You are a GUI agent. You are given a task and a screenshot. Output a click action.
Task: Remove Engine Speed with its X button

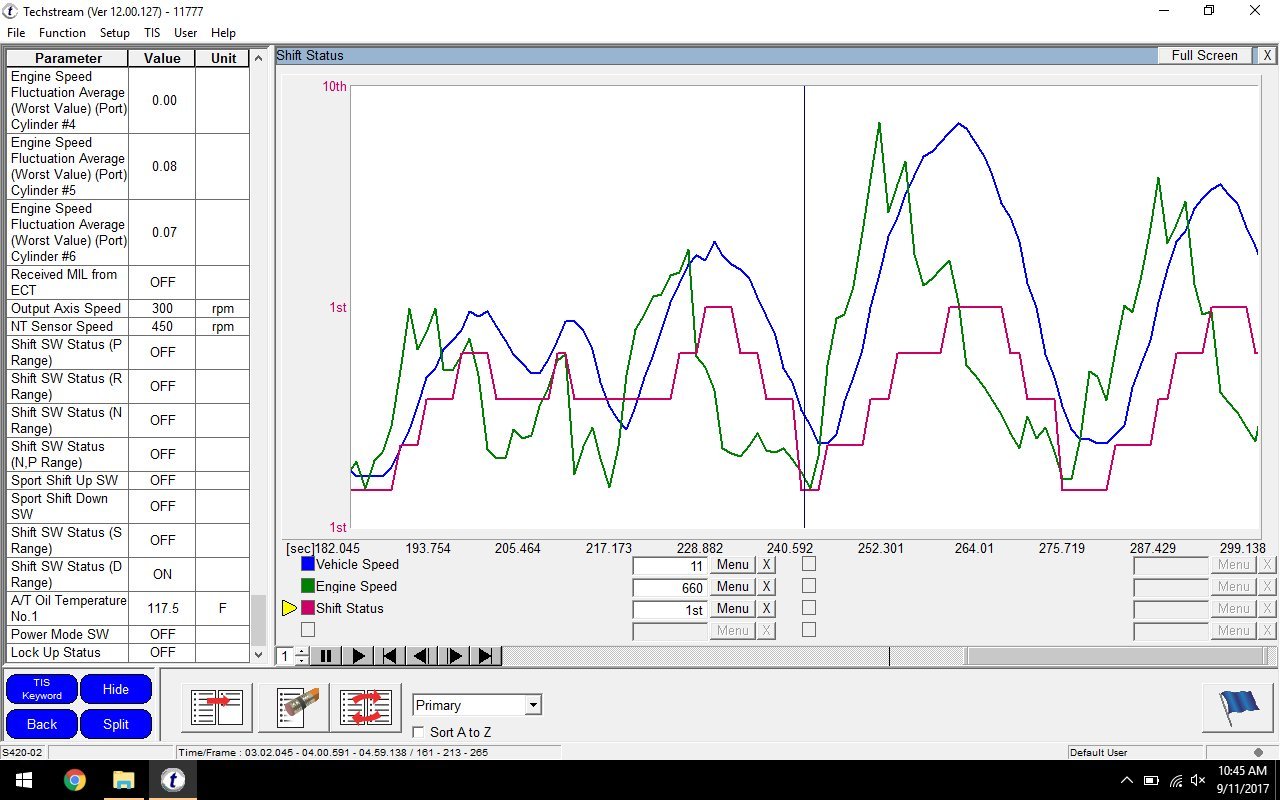pyautogui.click(x=766, y=587)
